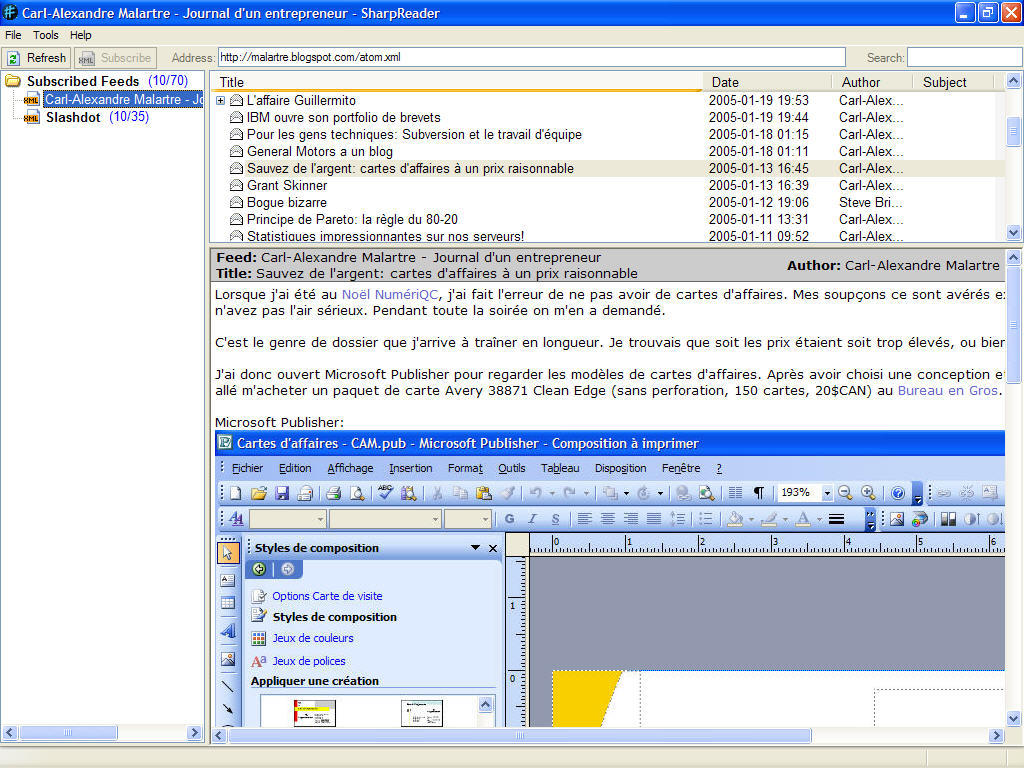Screen dimensions: 1024x768
Task: Click the pilcrow special characters icon in Publisher
Action: 758,493
